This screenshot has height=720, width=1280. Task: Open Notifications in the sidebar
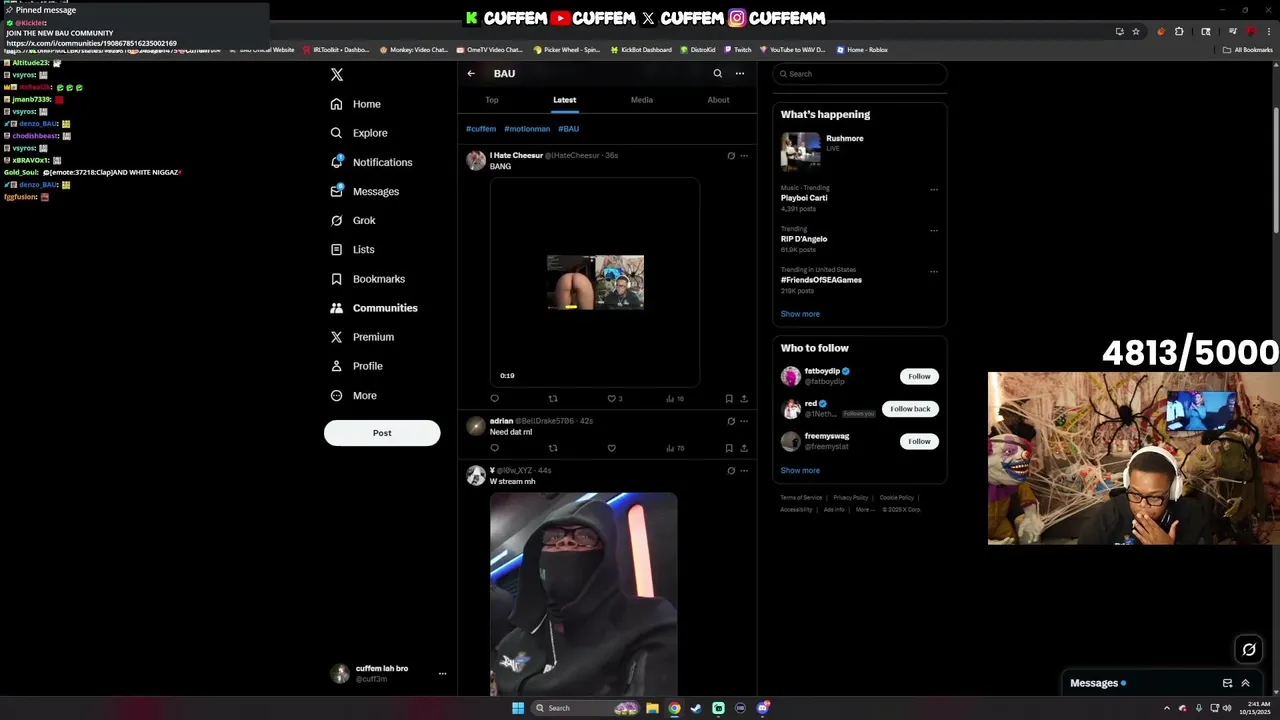371,162
